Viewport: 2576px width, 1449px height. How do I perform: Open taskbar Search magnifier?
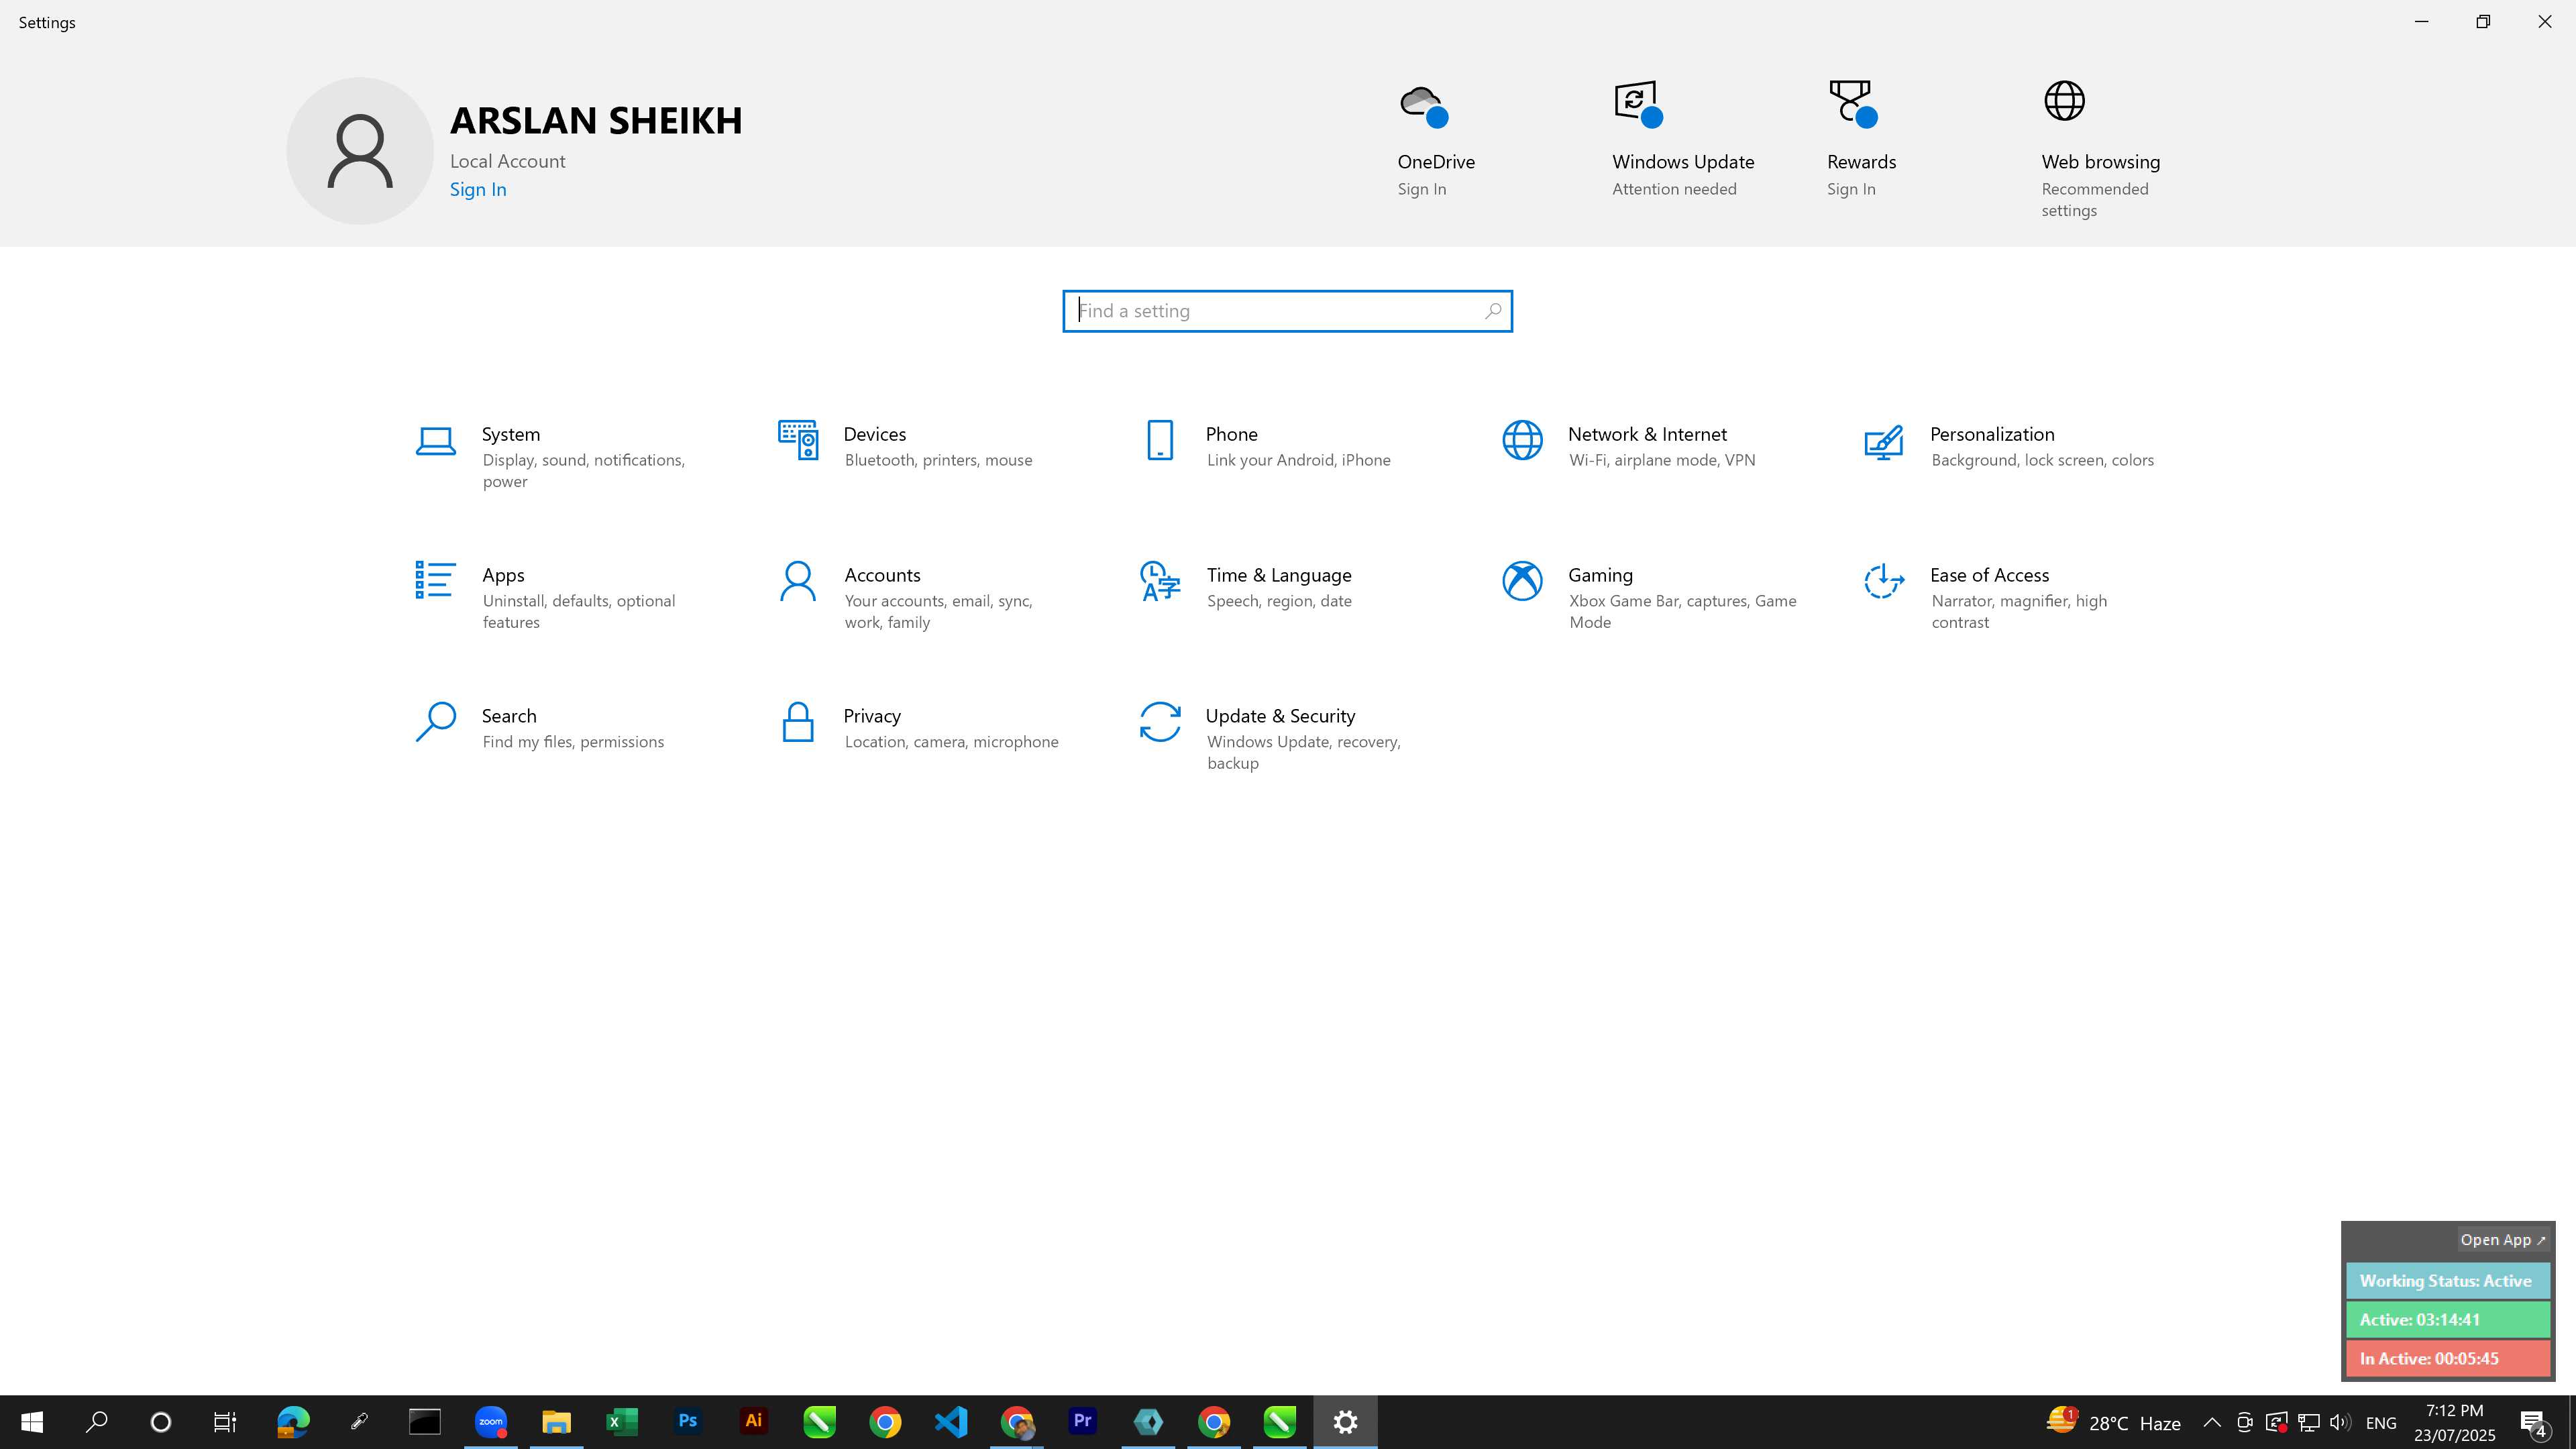pos(97,1422)
